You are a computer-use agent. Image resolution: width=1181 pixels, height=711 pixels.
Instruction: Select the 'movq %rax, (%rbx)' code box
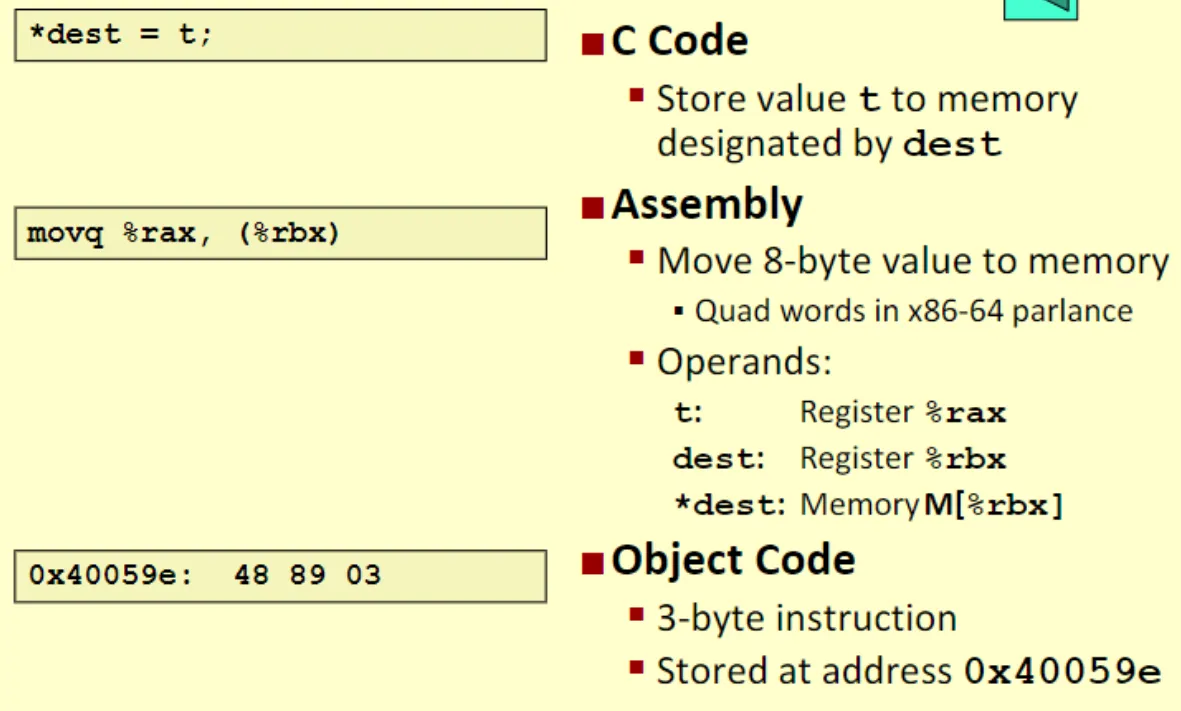280,234
